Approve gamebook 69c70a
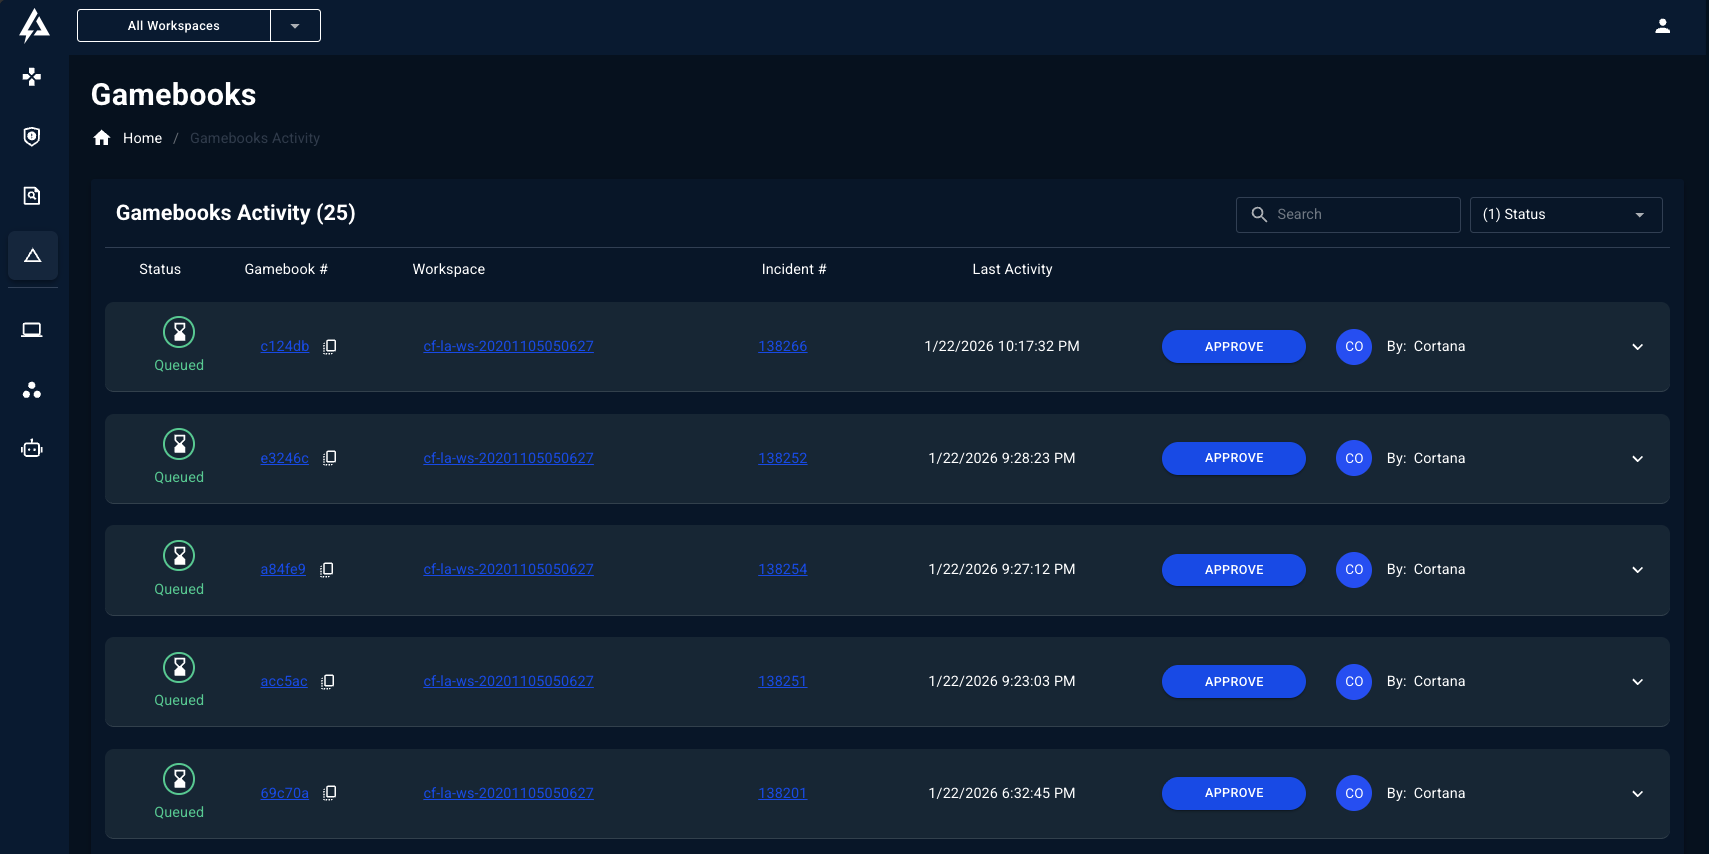The height and width of the screenshot is (854, 1709). (x=1234, y=793)
